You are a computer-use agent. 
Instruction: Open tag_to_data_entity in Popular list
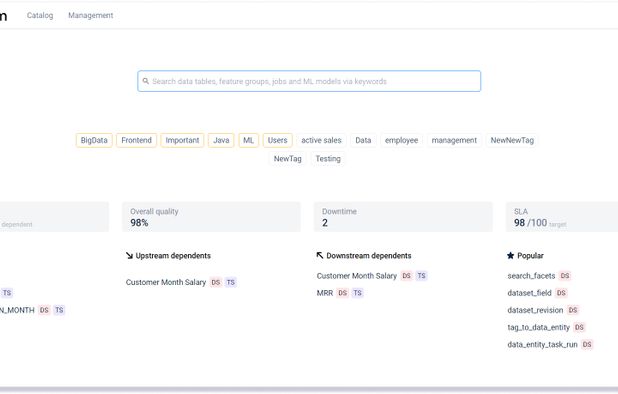[538, 327]
